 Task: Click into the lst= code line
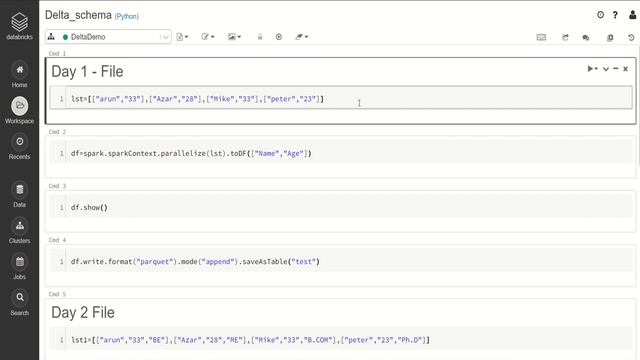[341, 99]
